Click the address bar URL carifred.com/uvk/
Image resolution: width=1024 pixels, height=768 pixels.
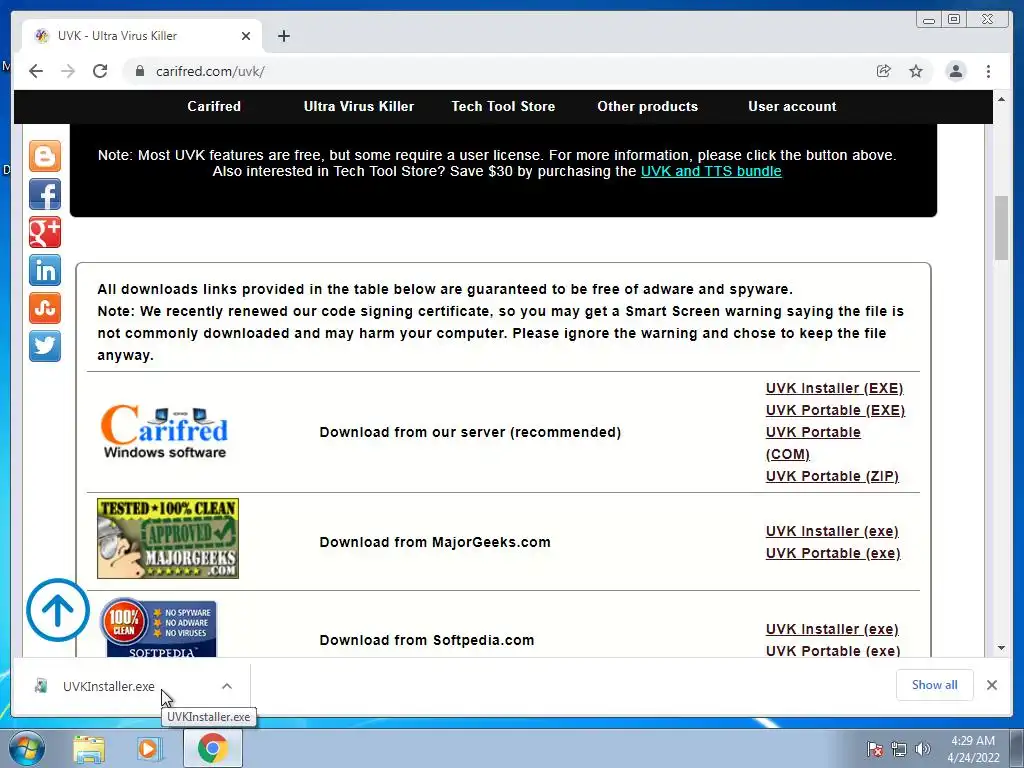click(210, 71)
